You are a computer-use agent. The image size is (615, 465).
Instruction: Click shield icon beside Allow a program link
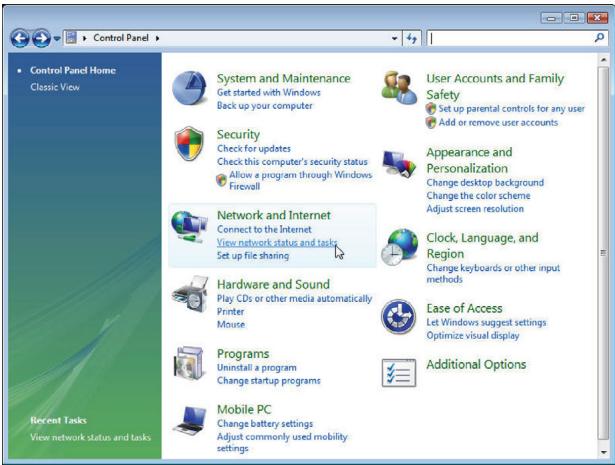(x=222, y=180)
